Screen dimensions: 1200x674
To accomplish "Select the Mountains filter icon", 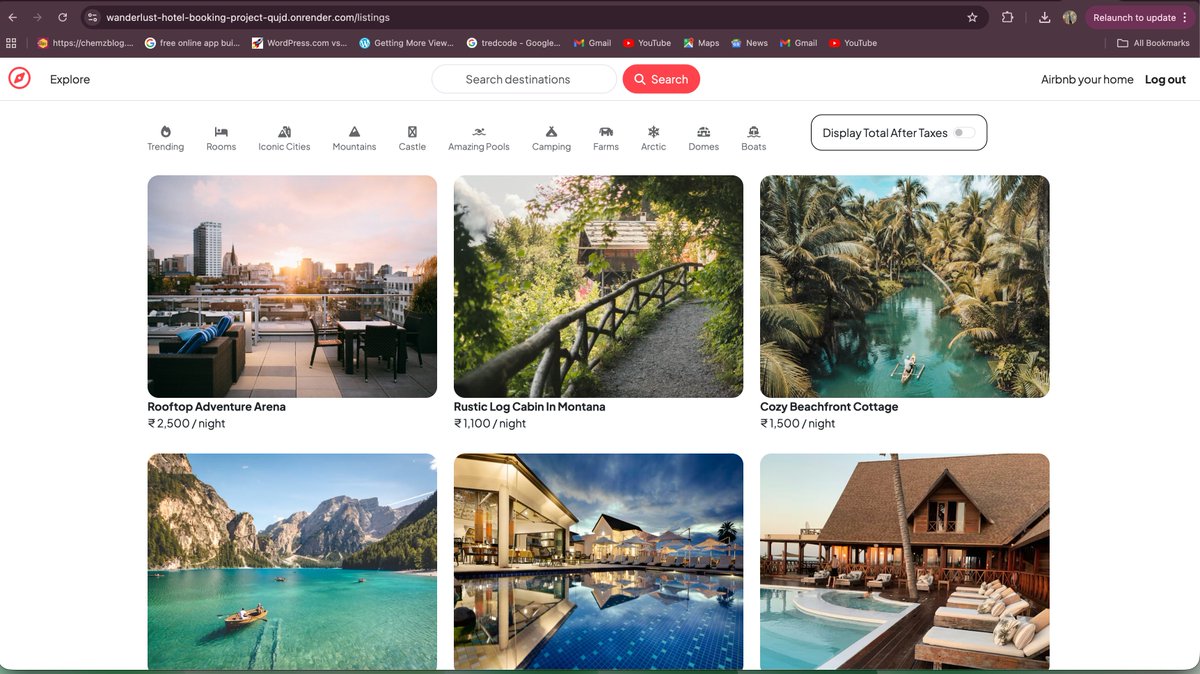I will pos(354,131).
